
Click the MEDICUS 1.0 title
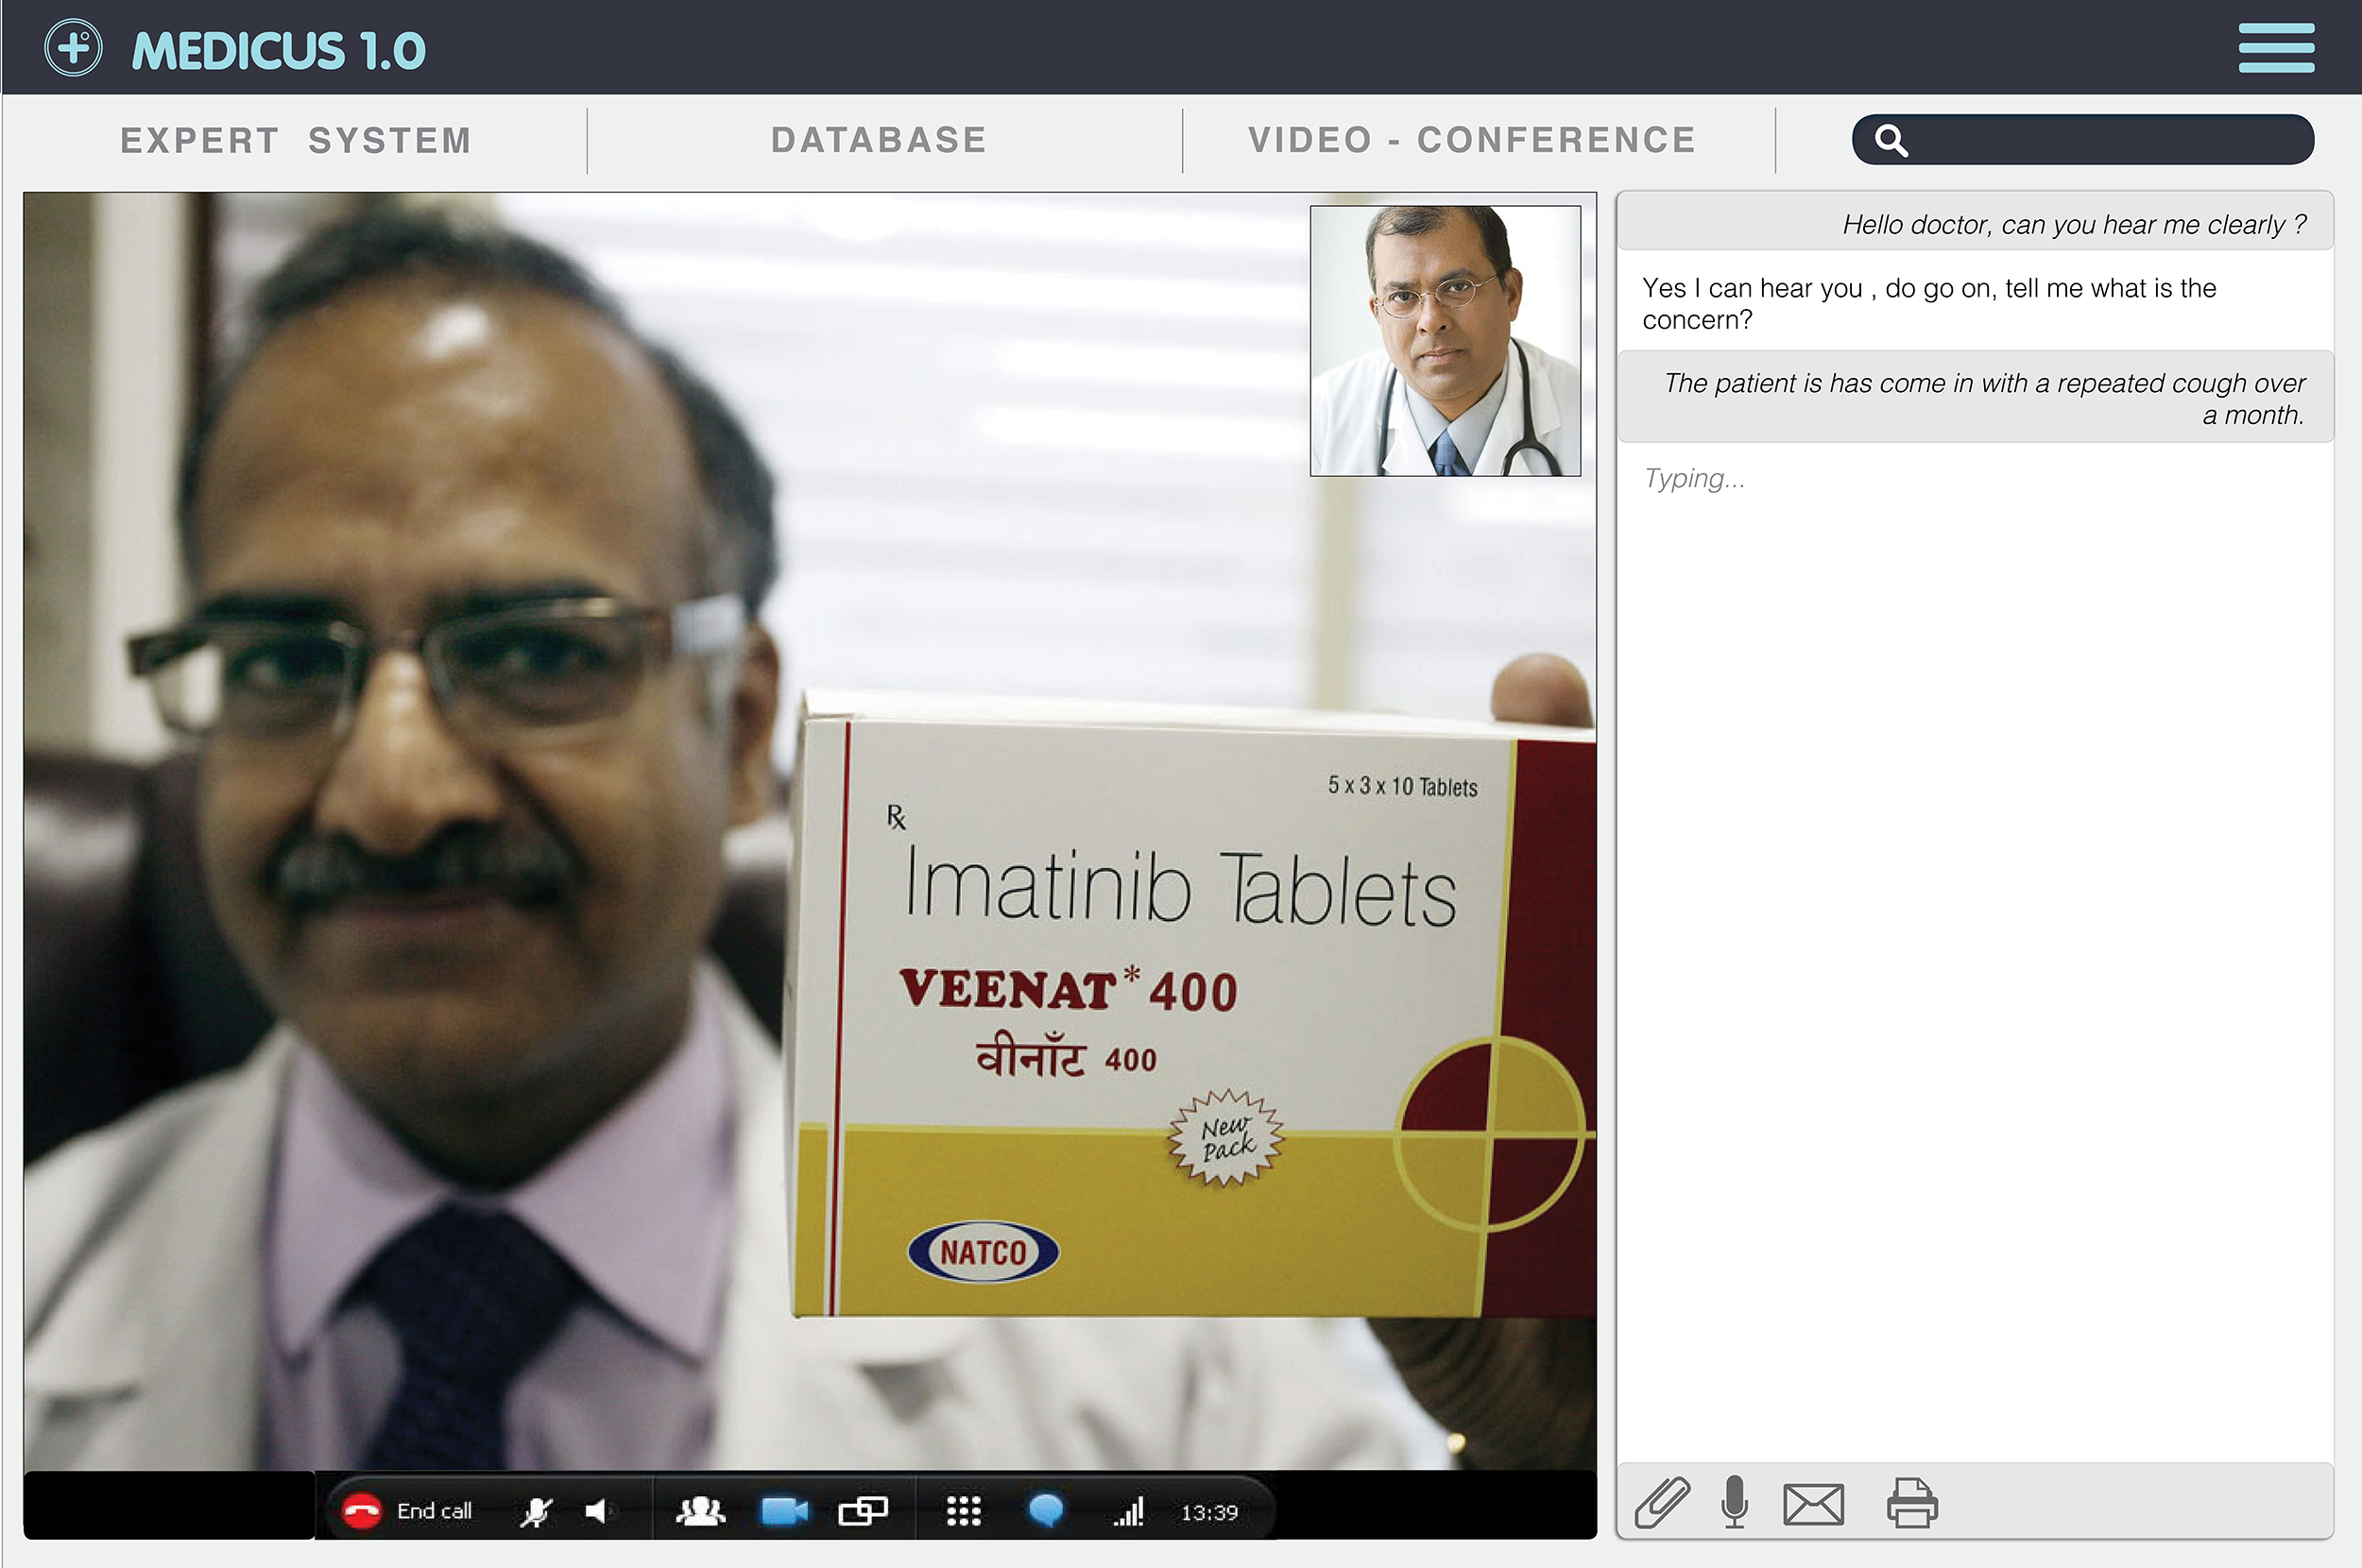coord(279,51)
